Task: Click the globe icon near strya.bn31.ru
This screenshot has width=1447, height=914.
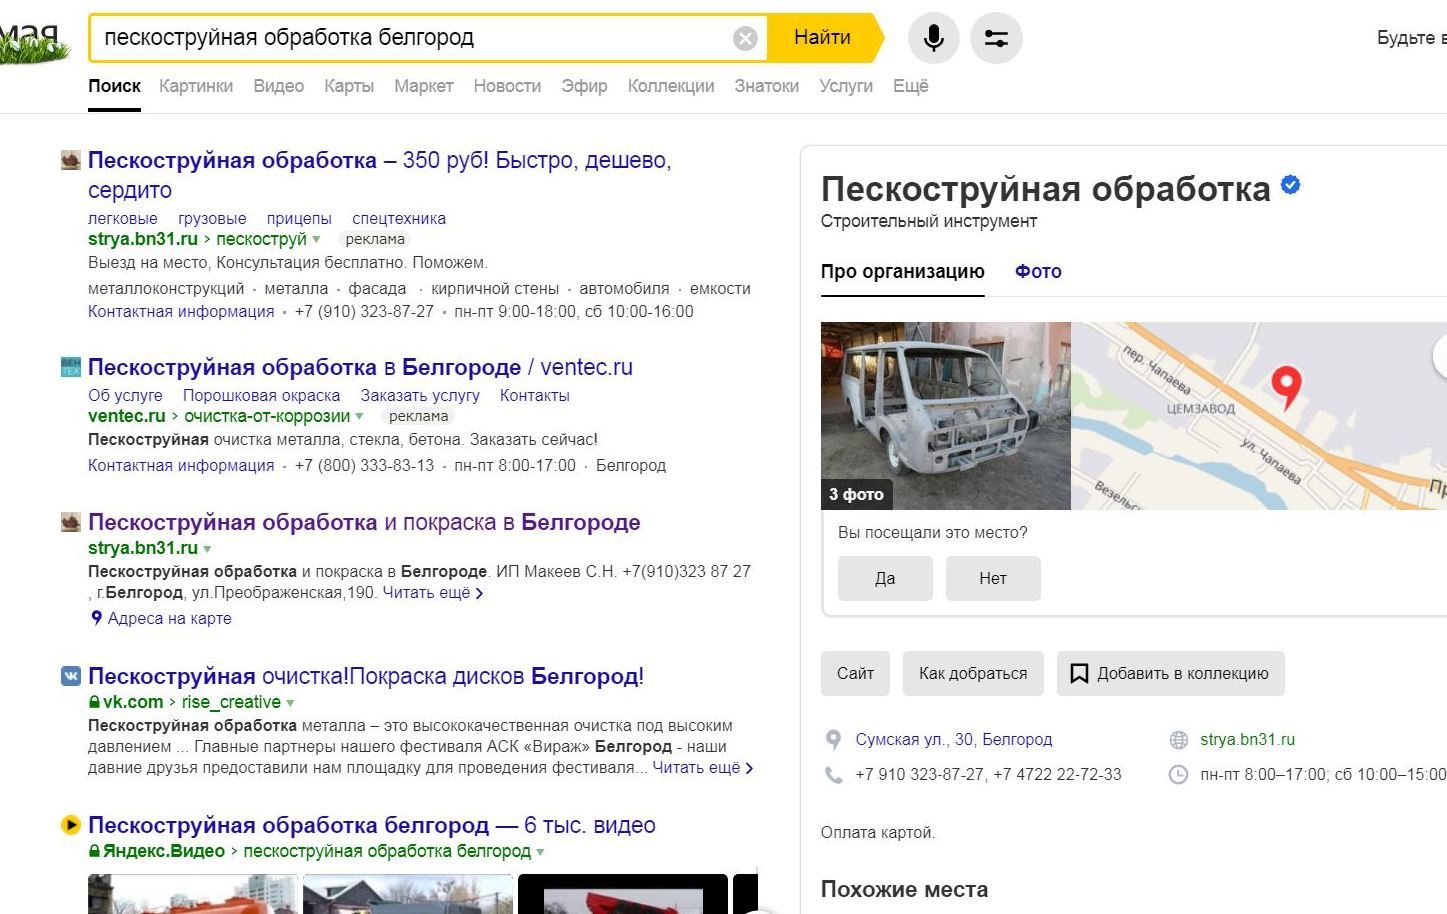Action: [x=1177, y=739]
